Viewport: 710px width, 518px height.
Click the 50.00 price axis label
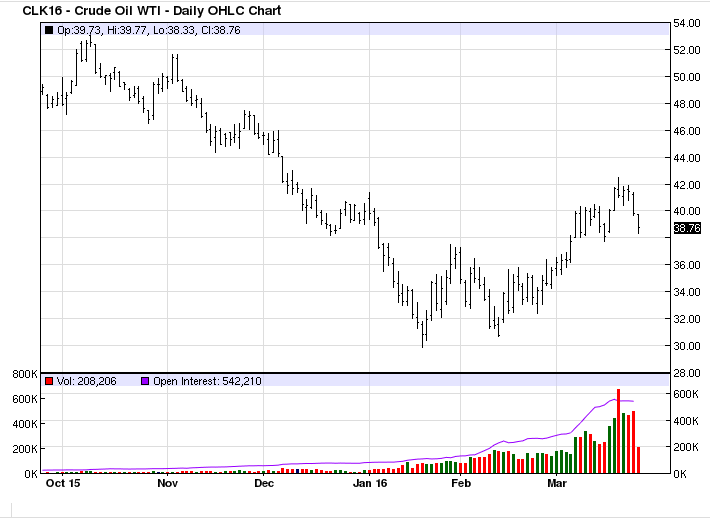click(x=687, y=77)
